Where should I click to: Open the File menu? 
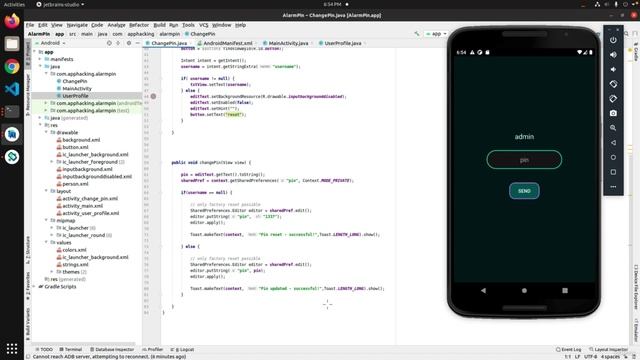point(30,25)
